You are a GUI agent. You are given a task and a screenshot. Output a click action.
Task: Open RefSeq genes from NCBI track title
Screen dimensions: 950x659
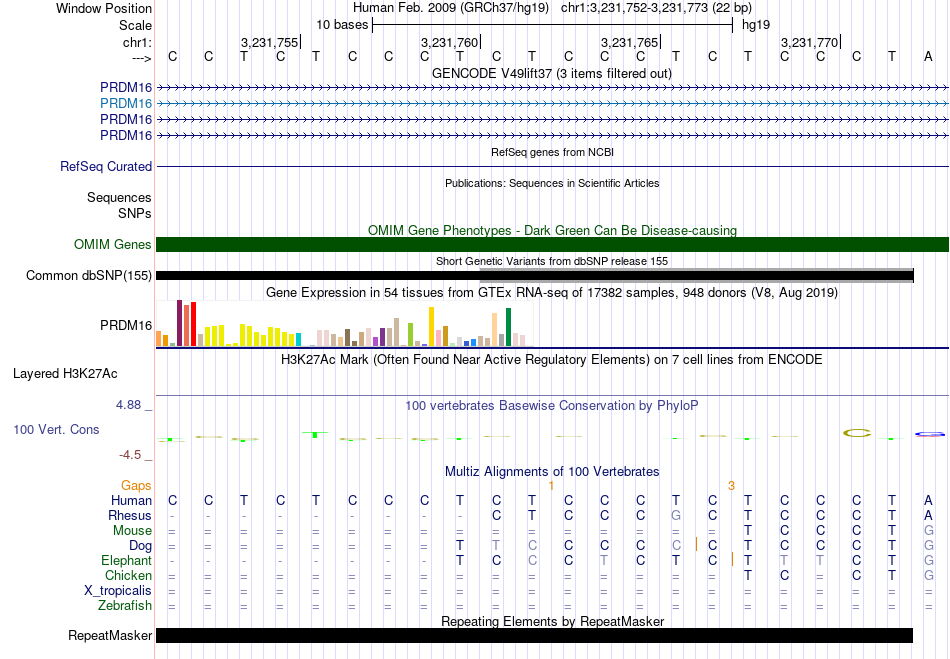pos(552,152)
